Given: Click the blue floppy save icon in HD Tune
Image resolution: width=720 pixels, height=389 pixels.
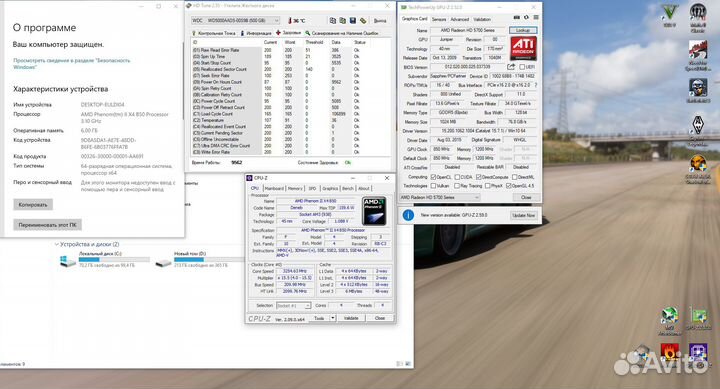Looking at the screenshot, I should tap(353, 21).
